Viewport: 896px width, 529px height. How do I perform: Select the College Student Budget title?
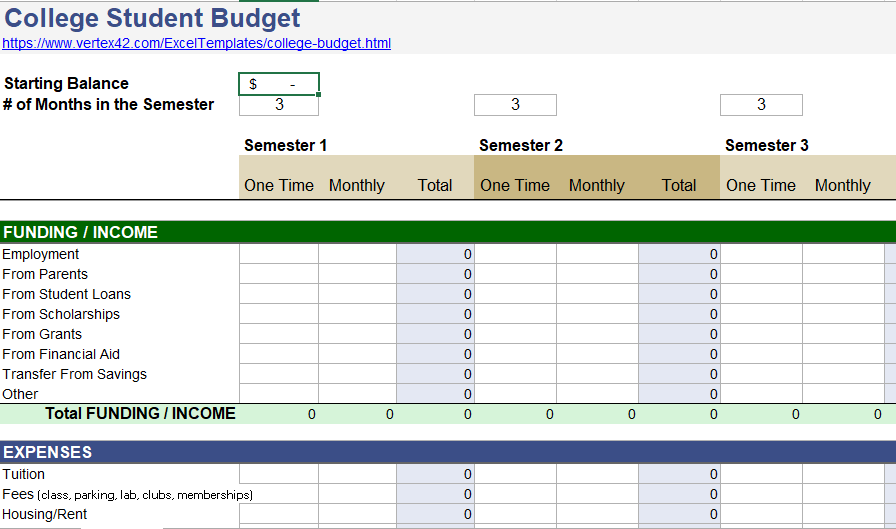[x=152, y=18]
